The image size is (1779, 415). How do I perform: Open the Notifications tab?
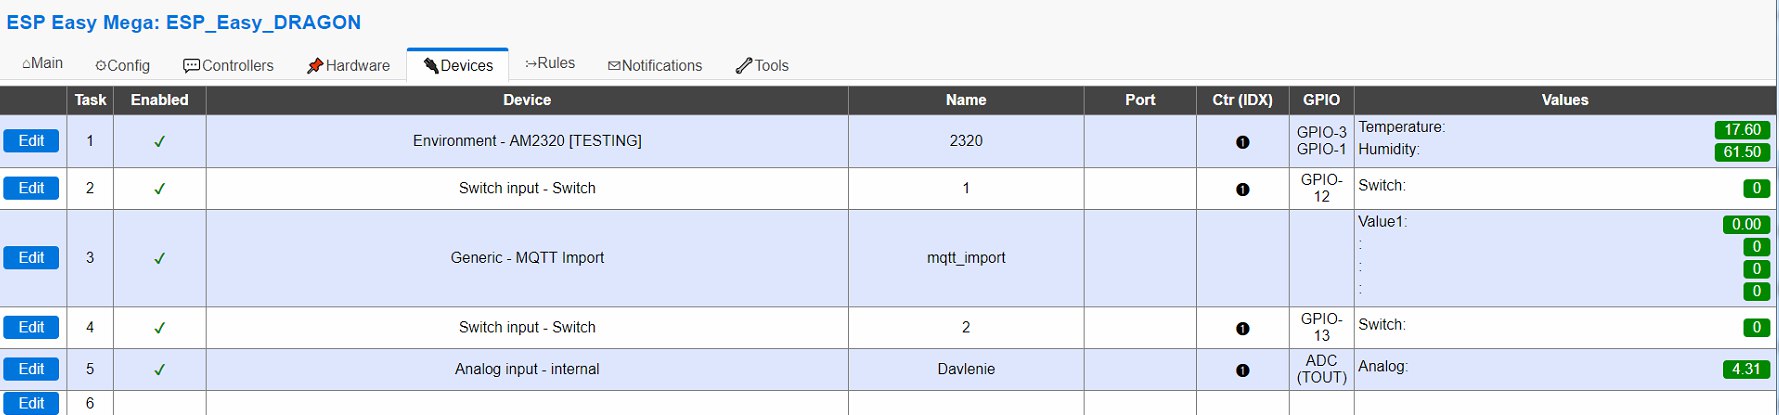(655, 65)
